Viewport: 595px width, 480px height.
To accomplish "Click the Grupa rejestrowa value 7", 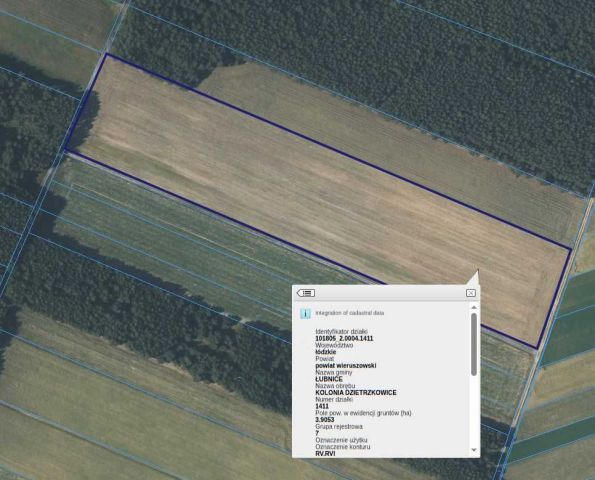I will 317,433.
